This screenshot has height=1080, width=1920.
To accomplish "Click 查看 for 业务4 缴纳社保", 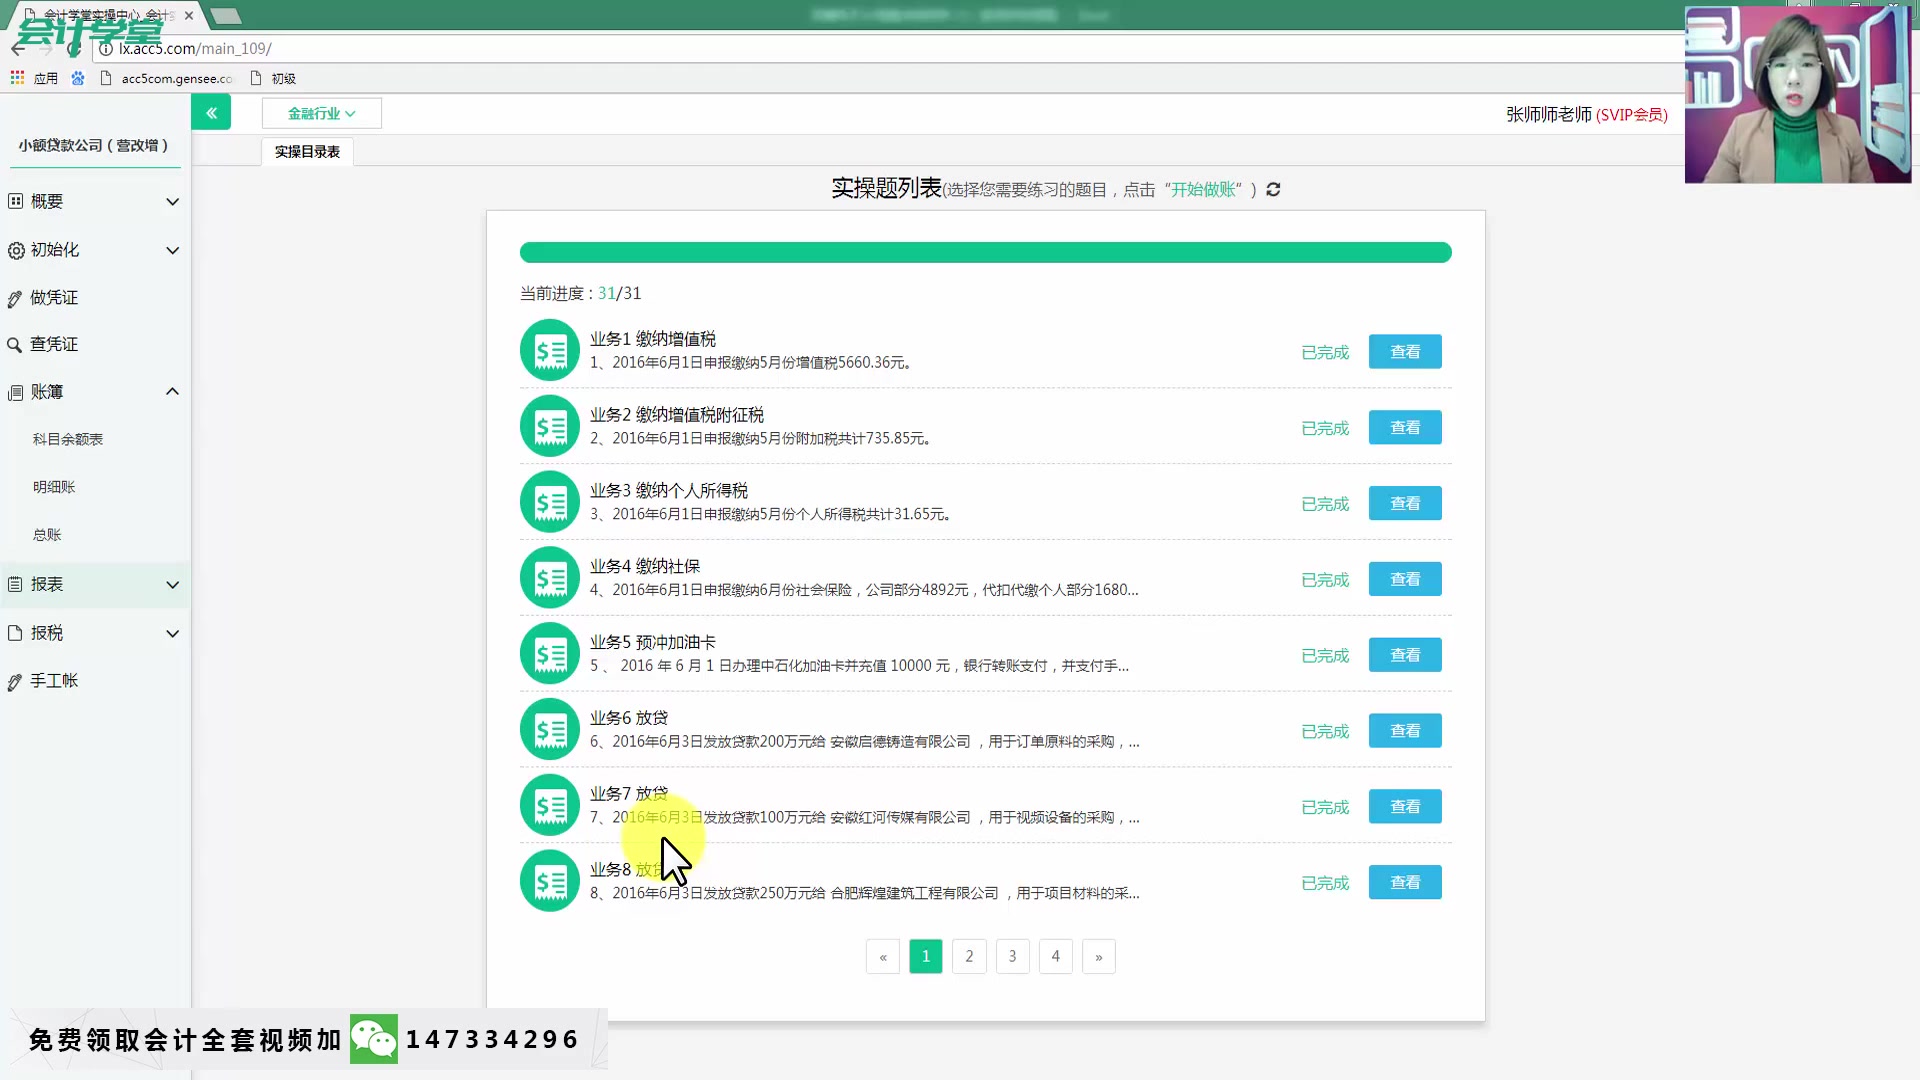I will (1404, 578).
